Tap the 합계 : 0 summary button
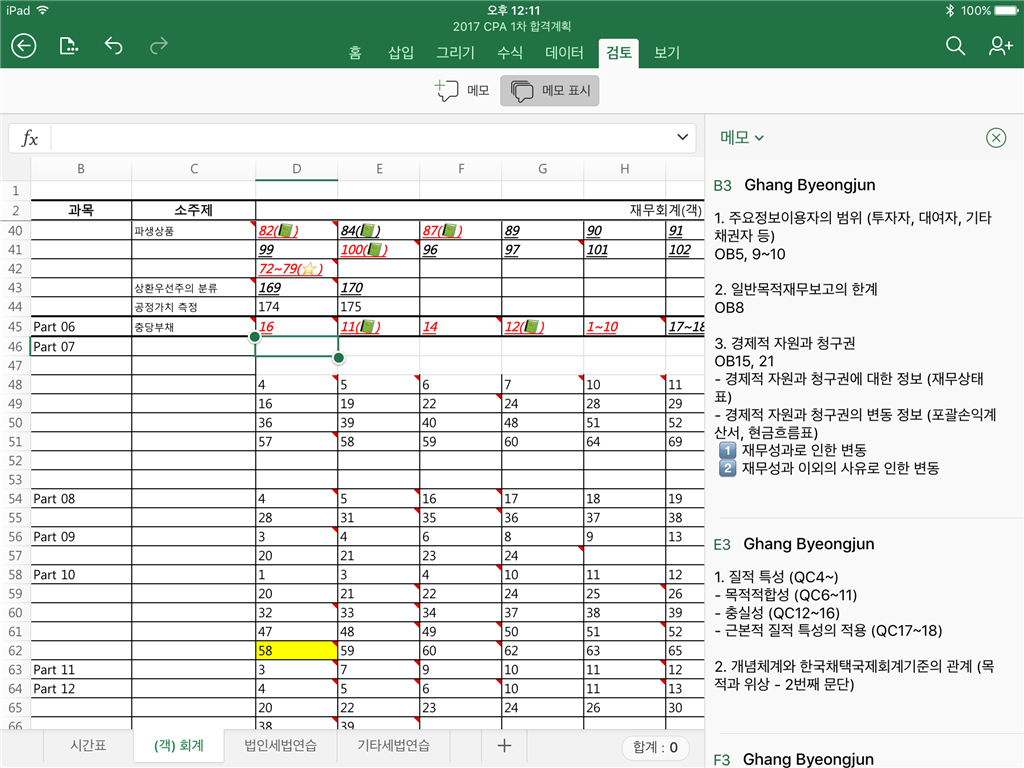Image resolution: width=1024 pixels, height=768 pixels. pos(655,747)
